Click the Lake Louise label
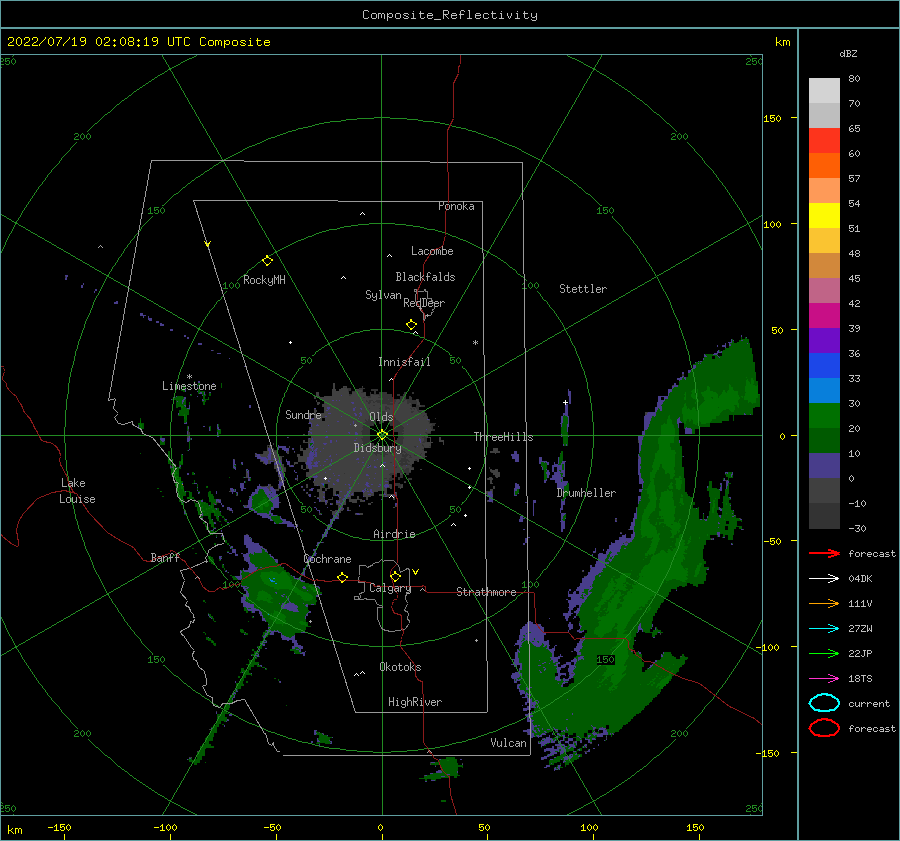This screenshot has height=841, width=900. [78, 491]
